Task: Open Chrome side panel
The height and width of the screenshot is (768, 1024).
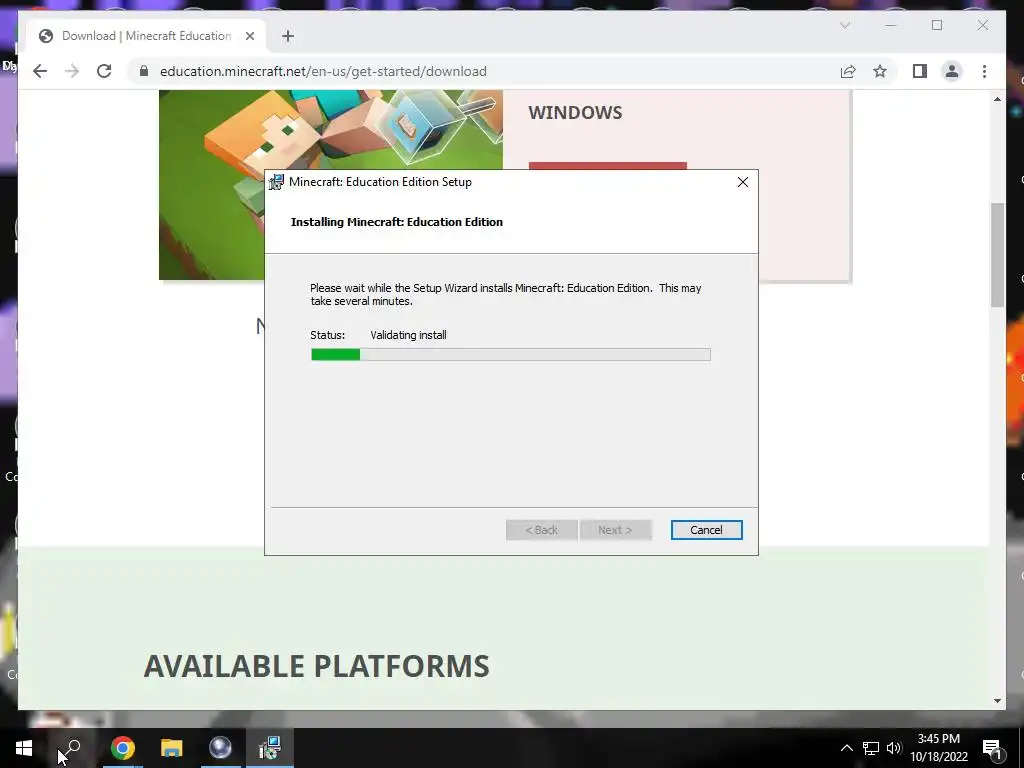Action: click(920, 71)
